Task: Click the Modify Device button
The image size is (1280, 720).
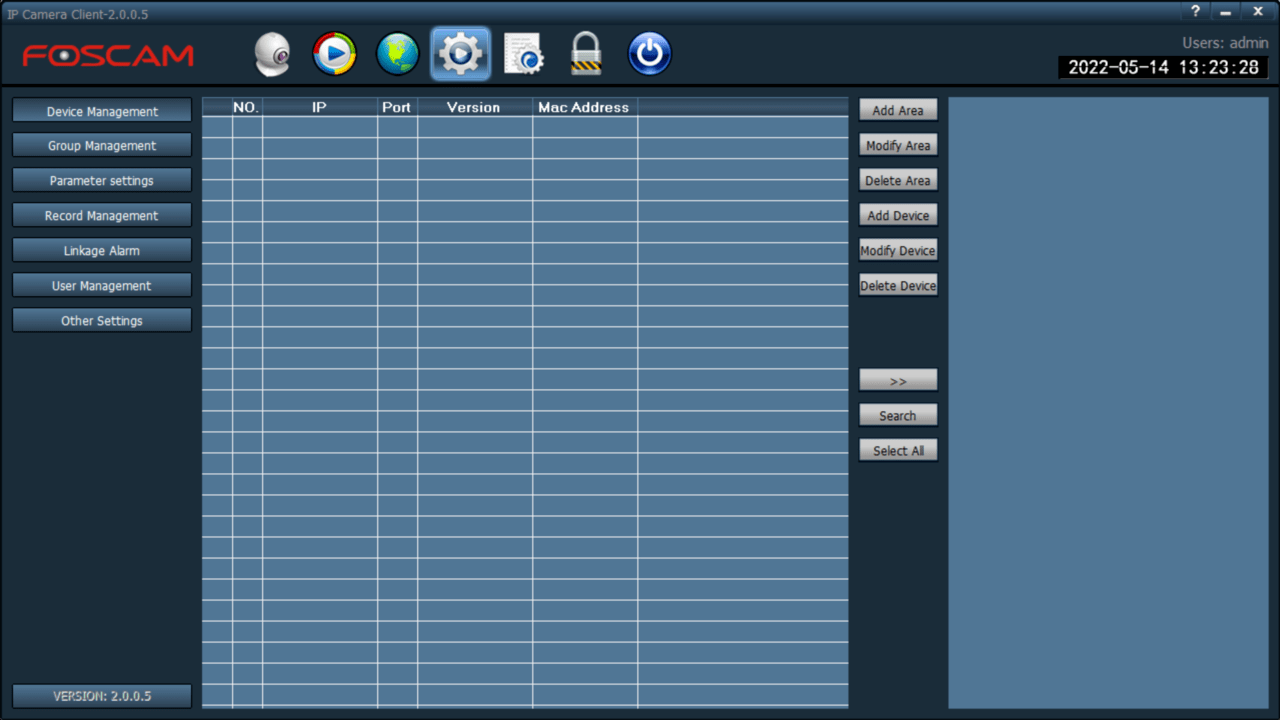Action: 898,250
